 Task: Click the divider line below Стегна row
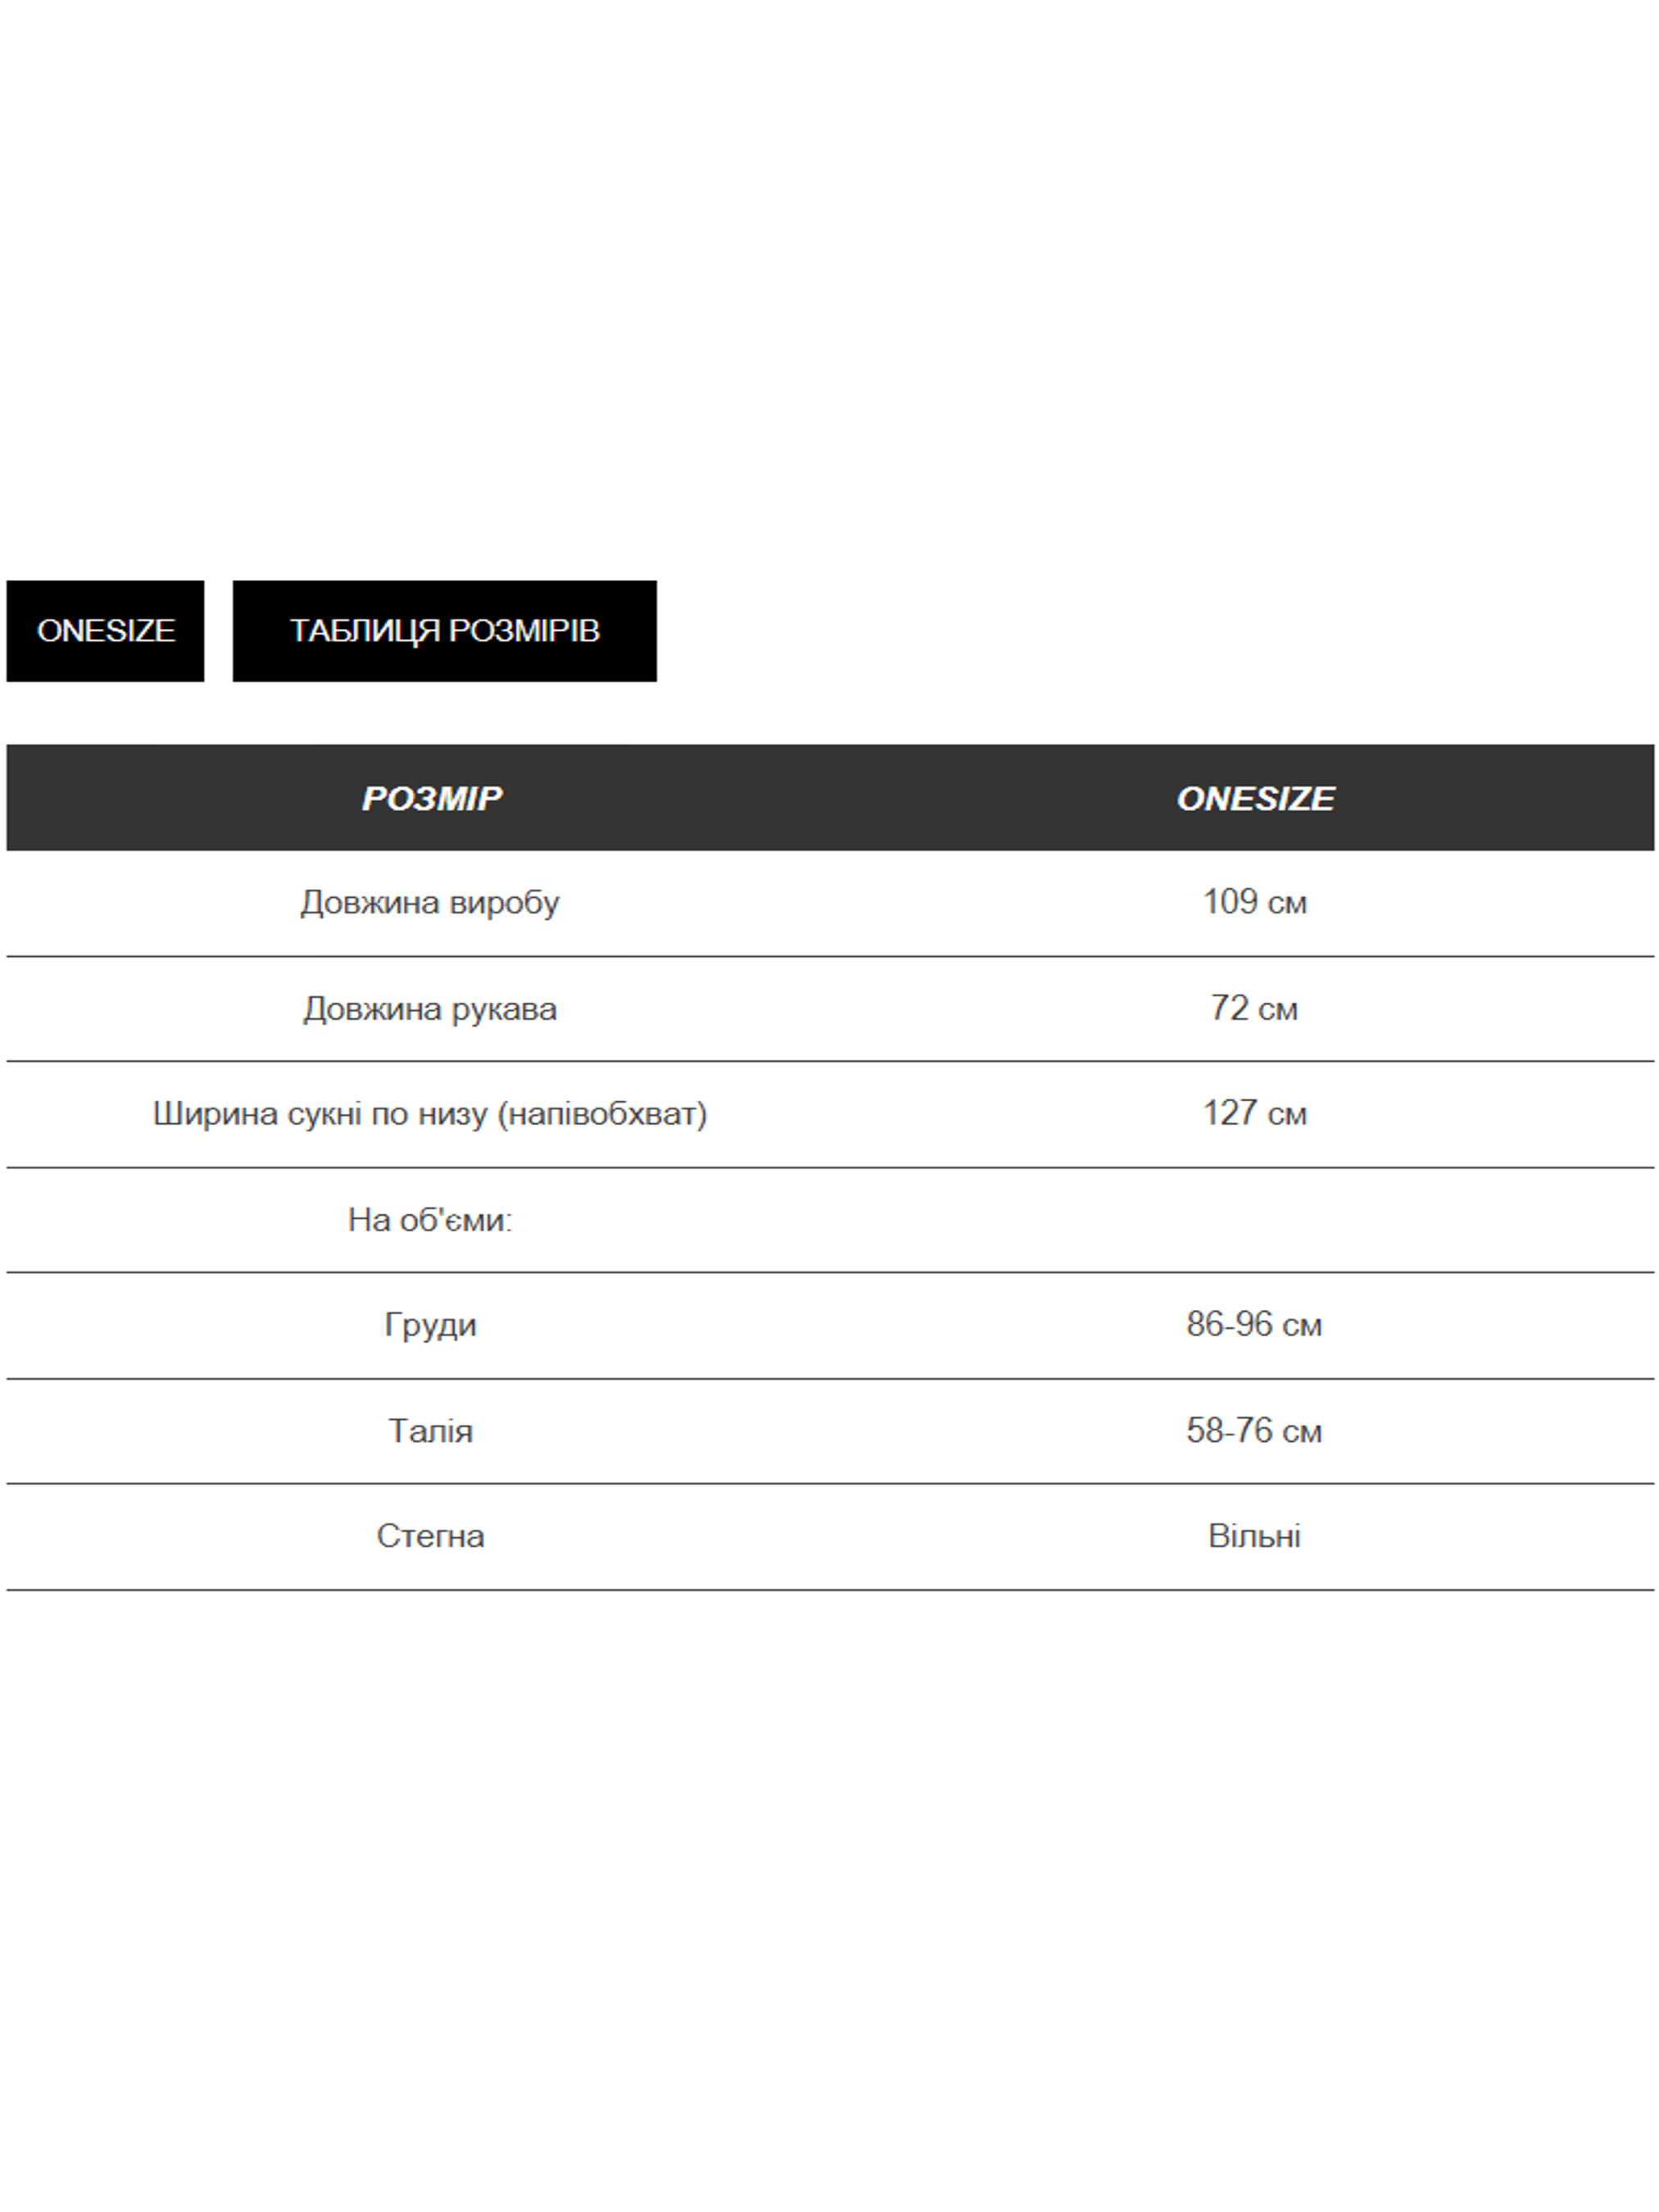click(x=830, y=1590)
